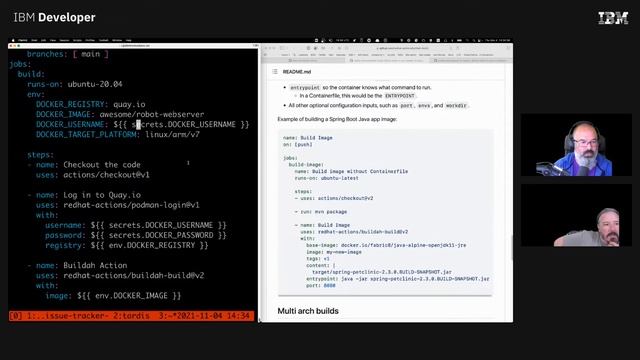640x360 pixels.
Task: Click 'branches: [ main ]' in the terminal
Action: (68, 54)
